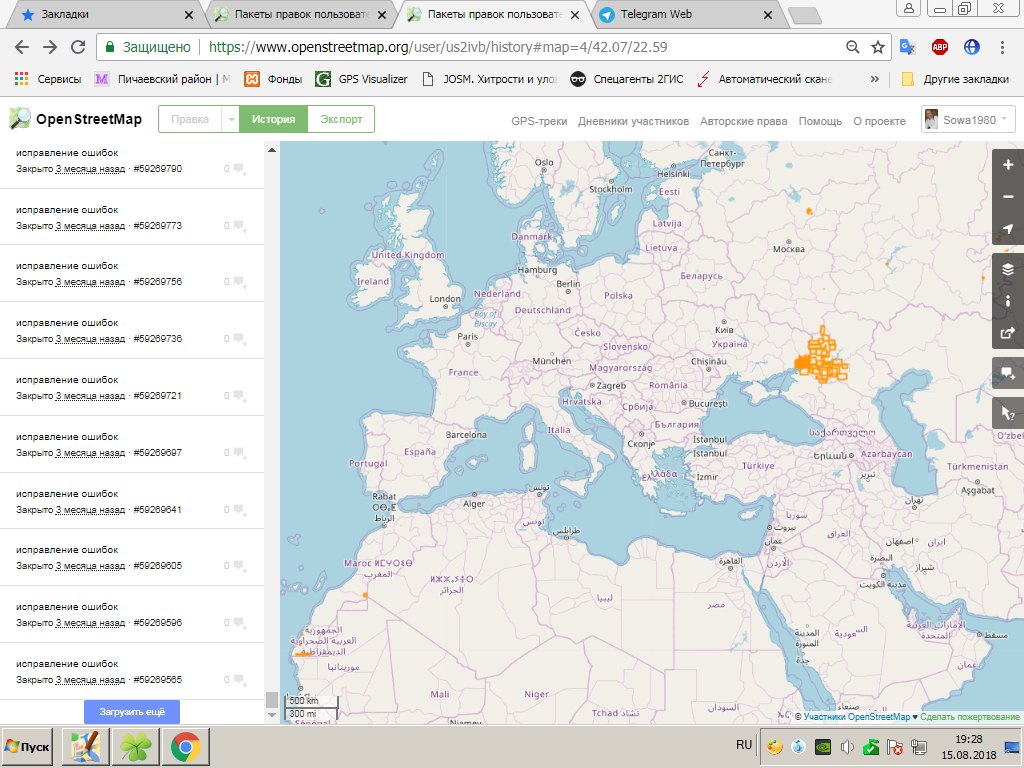Viewport: 1024px width, 768px height.
Task: Open the map layers panel
Action: (1008, 269)
